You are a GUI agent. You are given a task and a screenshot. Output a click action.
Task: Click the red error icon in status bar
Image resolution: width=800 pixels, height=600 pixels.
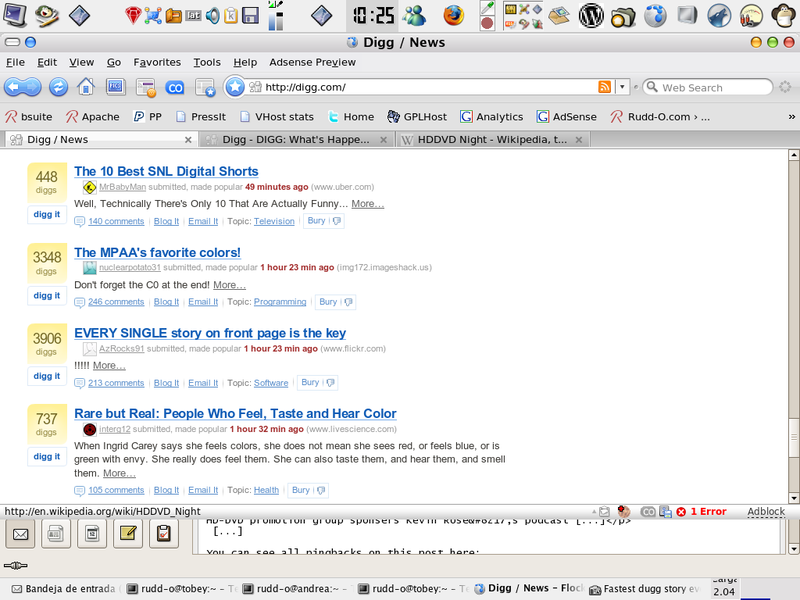[x=681, y=511]
